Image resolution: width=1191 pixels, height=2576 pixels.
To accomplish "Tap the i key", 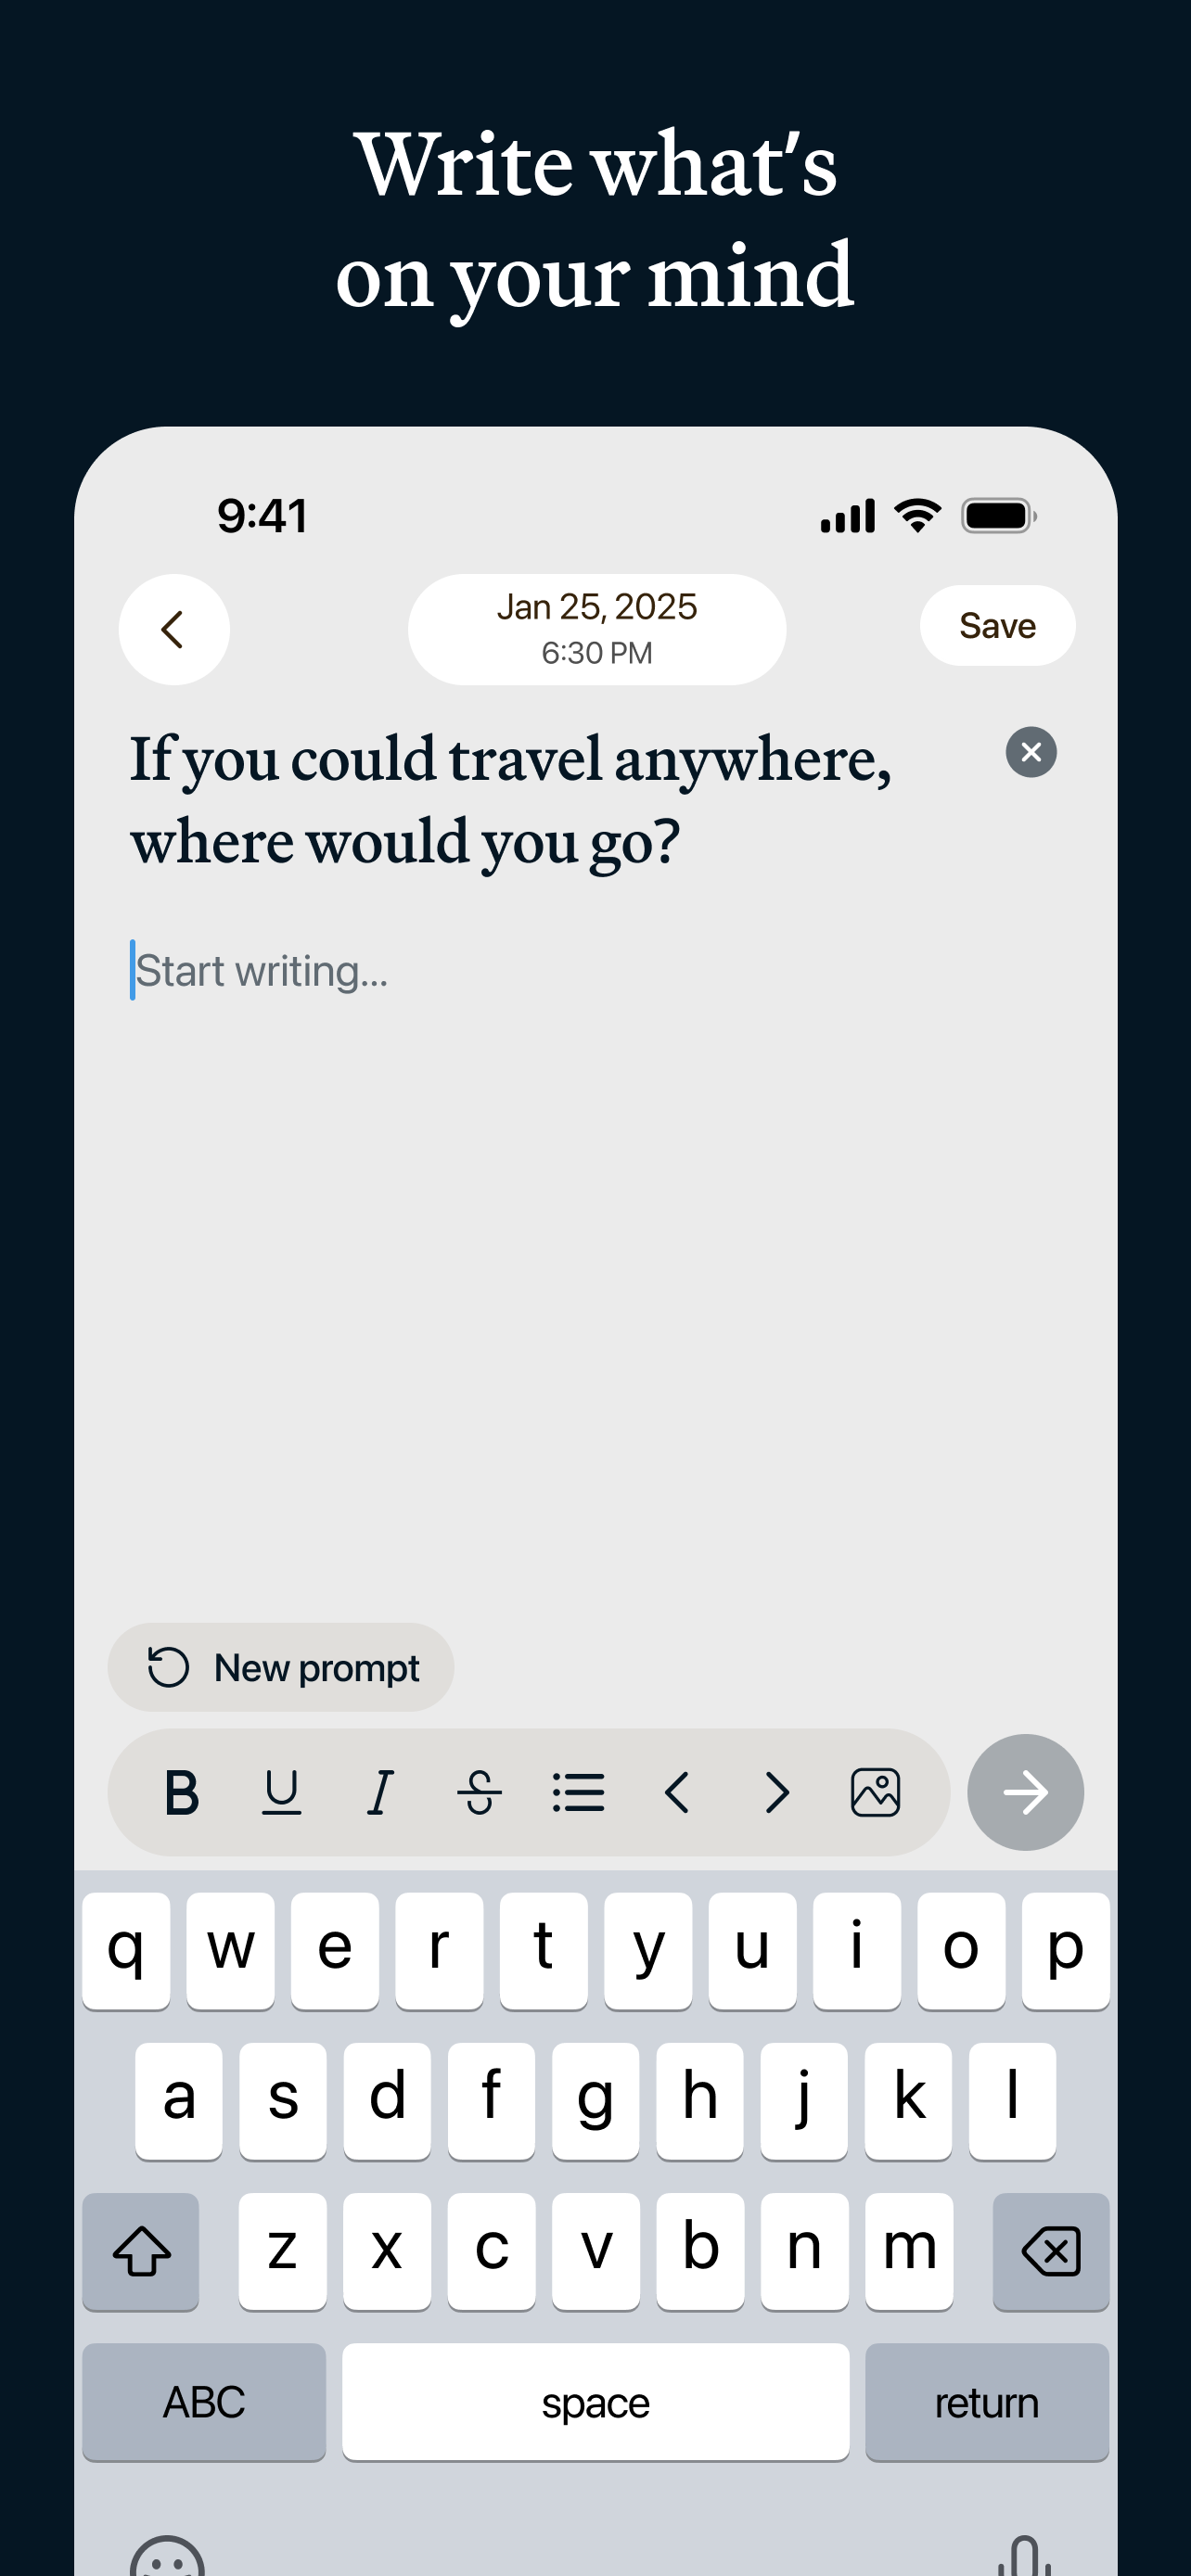I will [x=857, y=1950].
